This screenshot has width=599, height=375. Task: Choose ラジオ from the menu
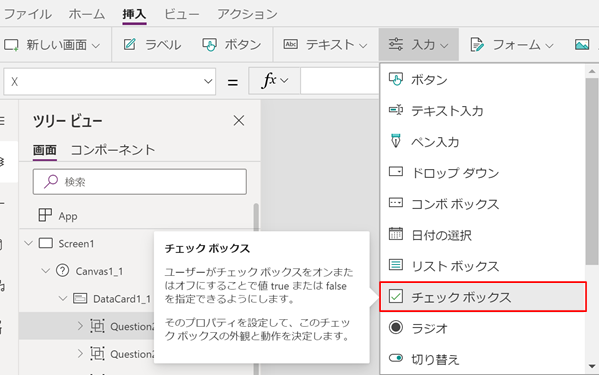pos(483,328)
